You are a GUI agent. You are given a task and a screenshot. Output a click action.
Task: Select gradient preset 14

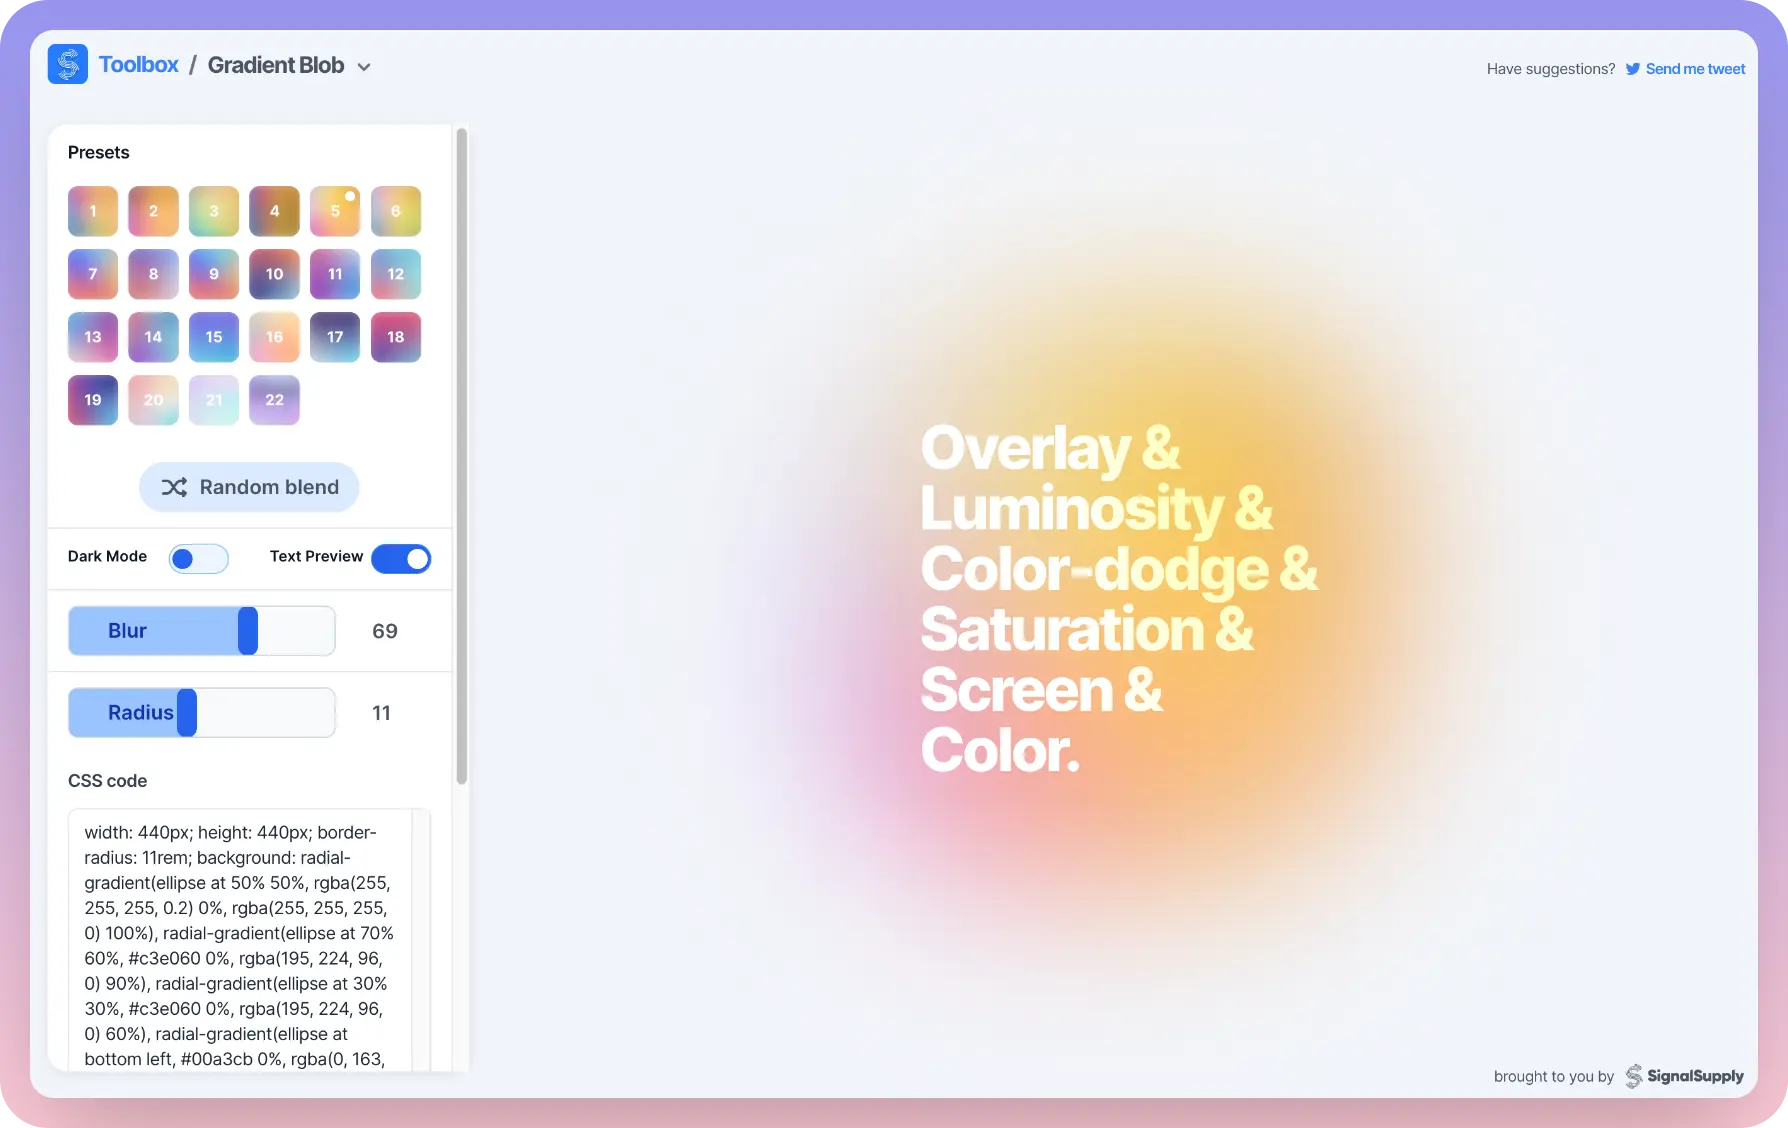click(153, 337)
